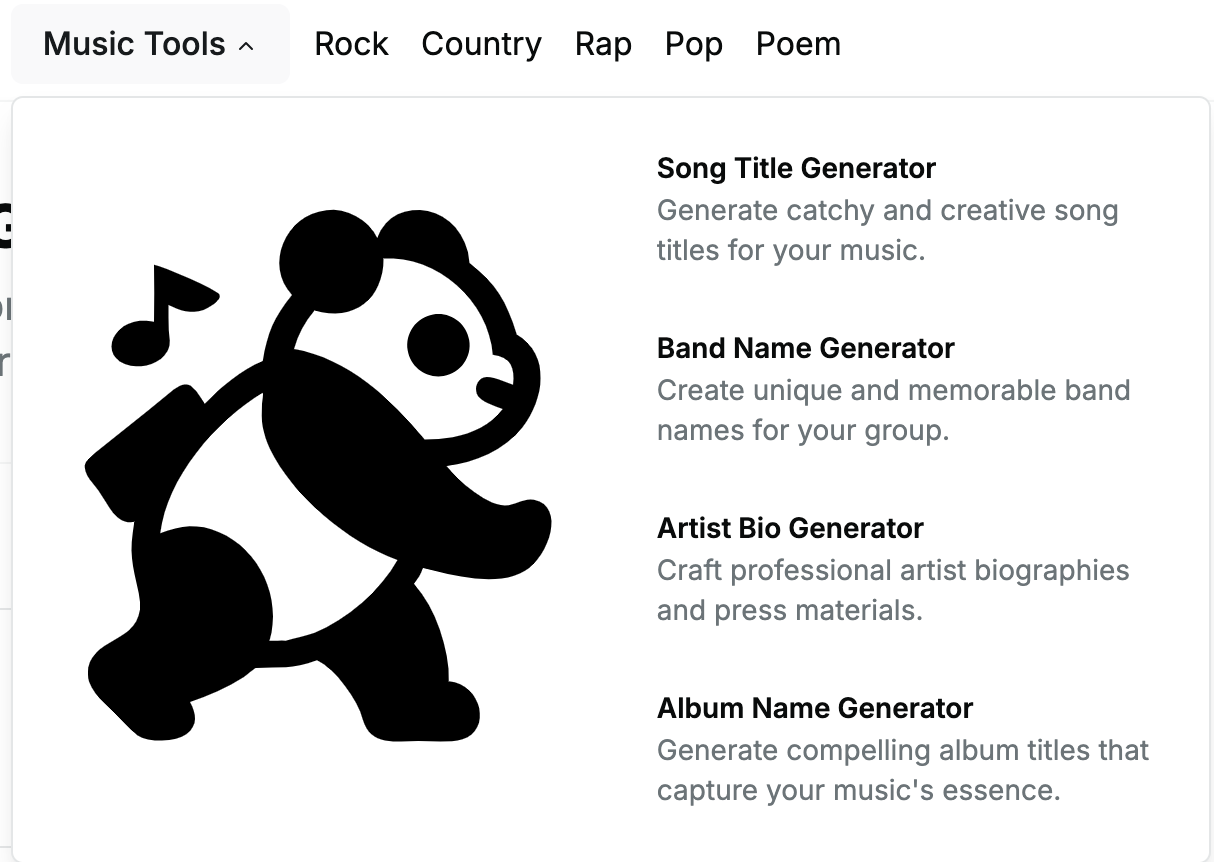The image size is (1214, 862).
Task: Launch the Artist Bio Generator
Action: 790,528
